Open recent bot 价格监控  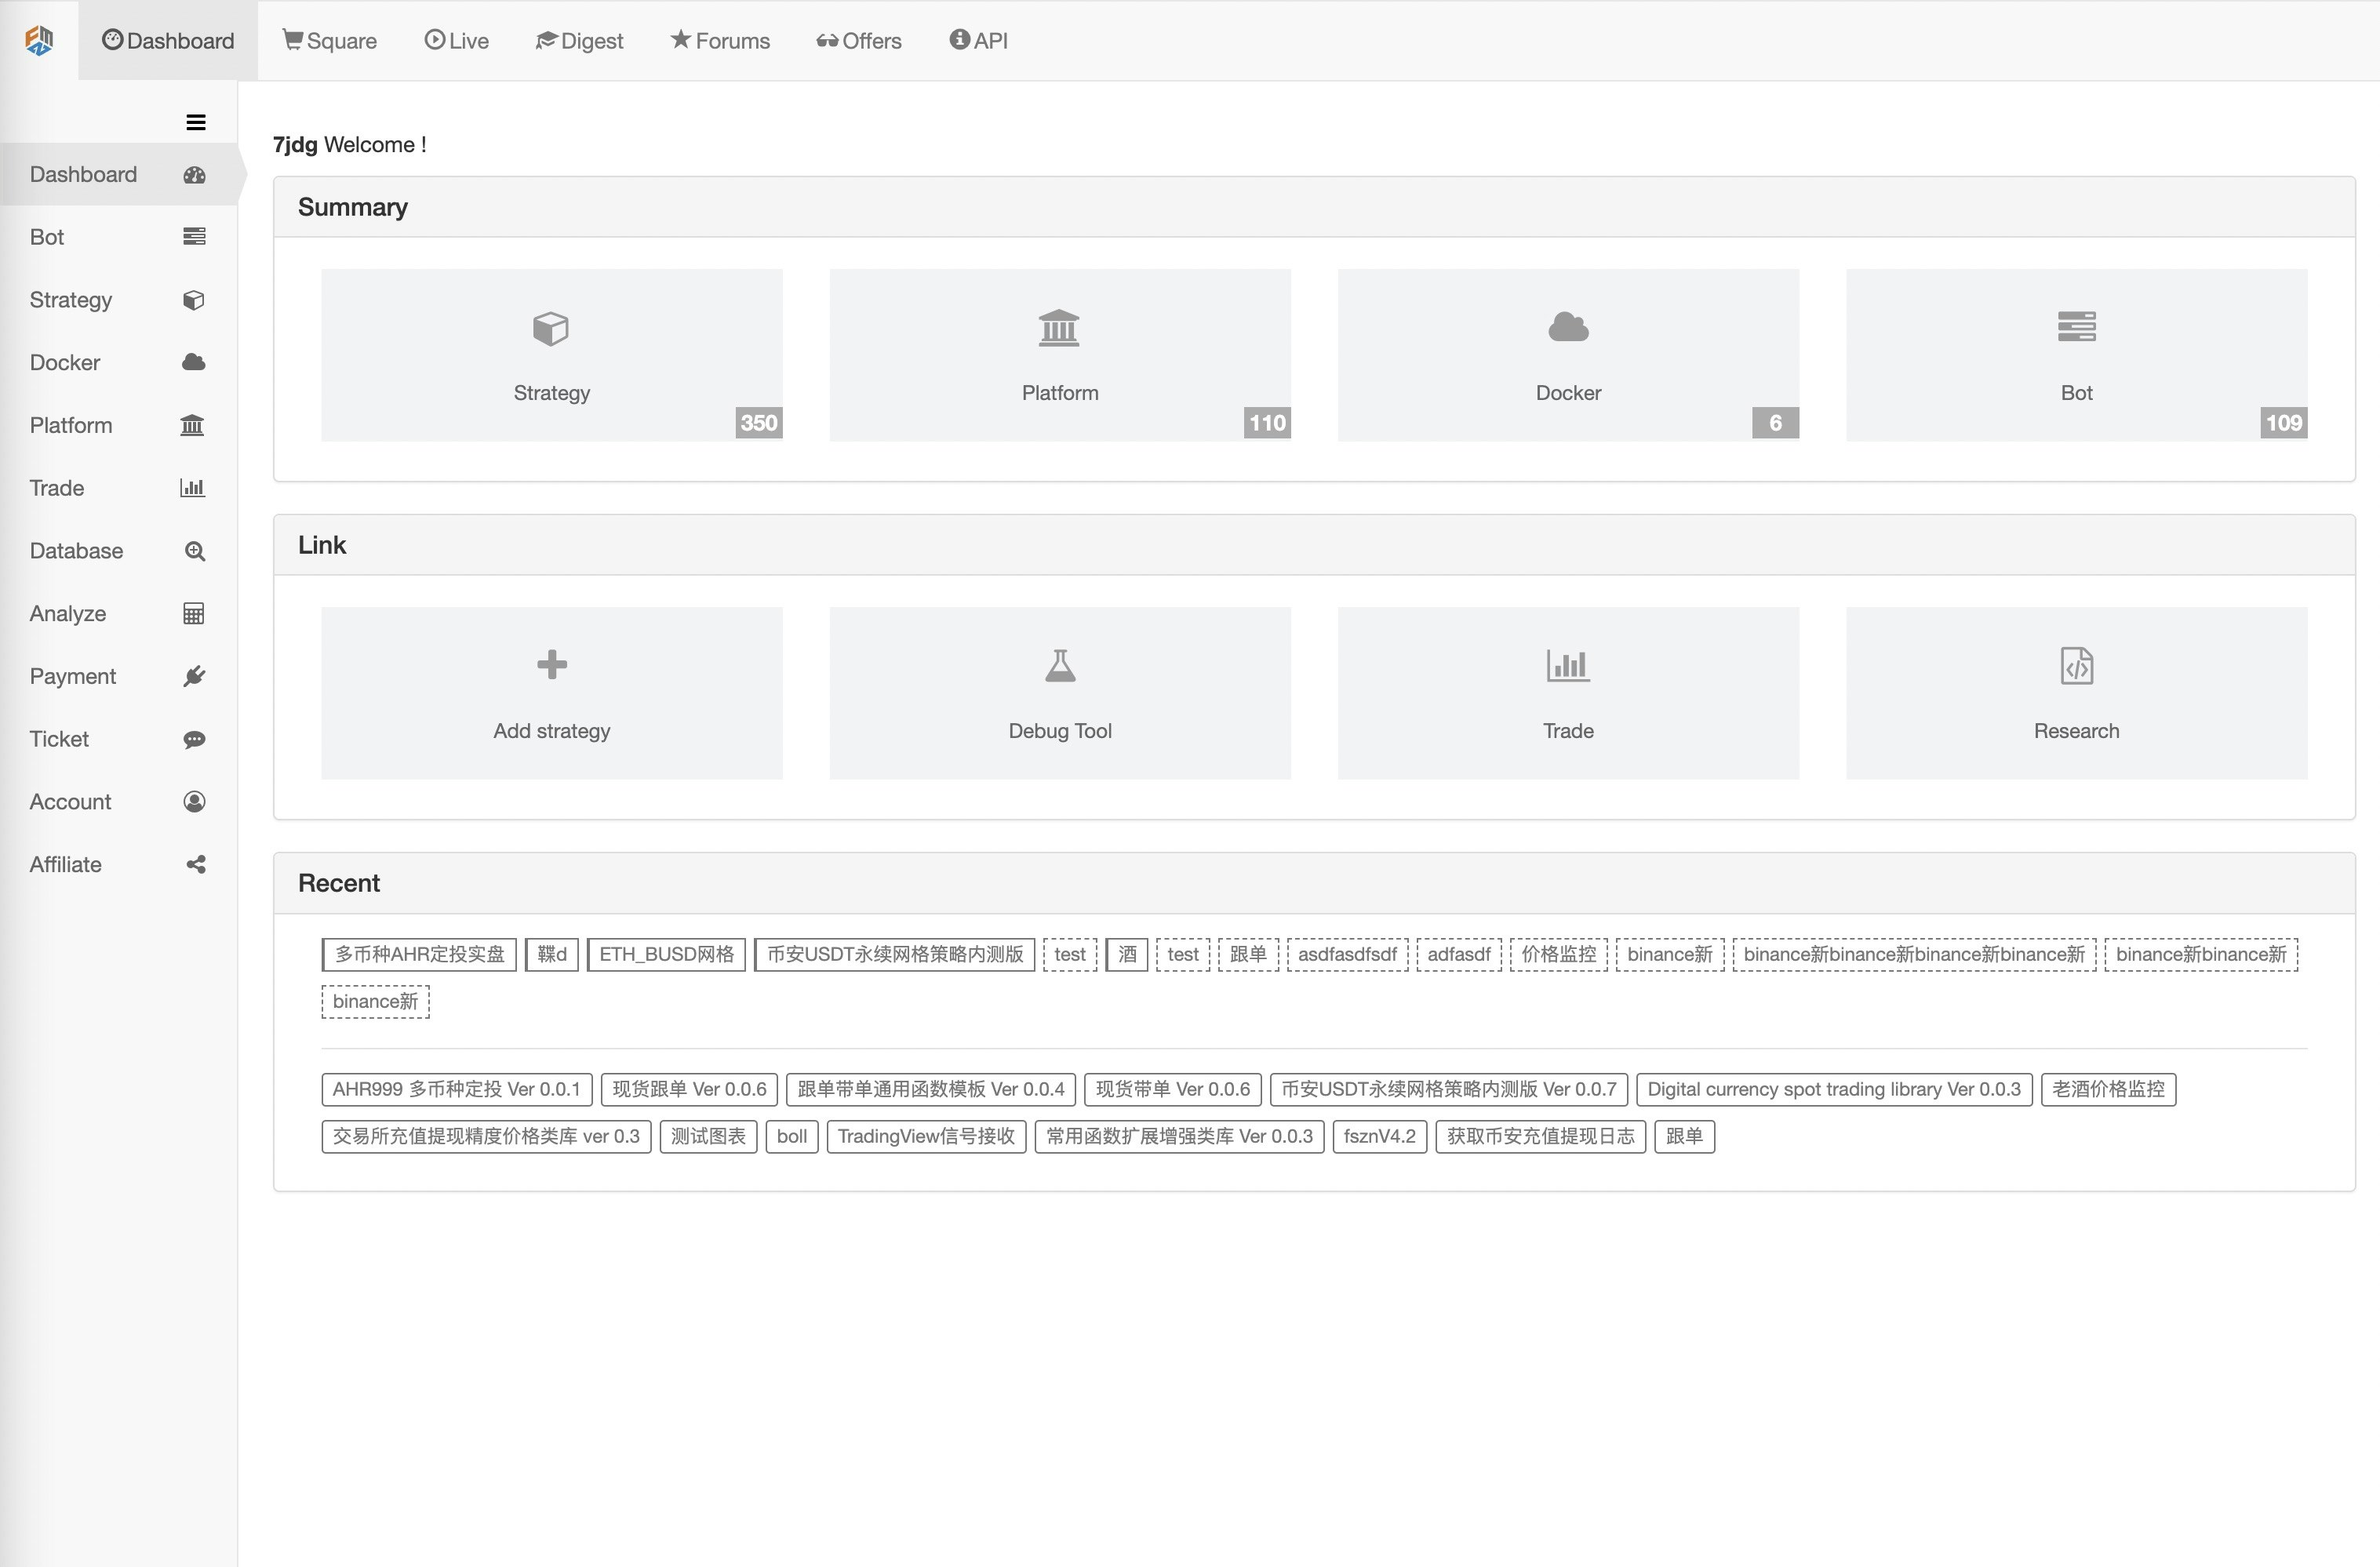click(x=1559, y=955)
